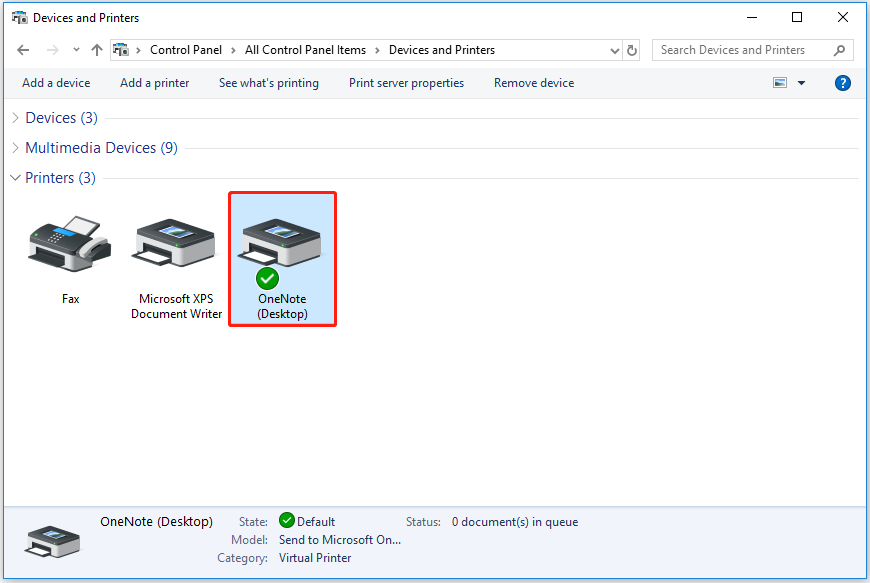870x583 pixels.
Task: Open the recent locations dropdown arrow
Action: coord(76,50)
